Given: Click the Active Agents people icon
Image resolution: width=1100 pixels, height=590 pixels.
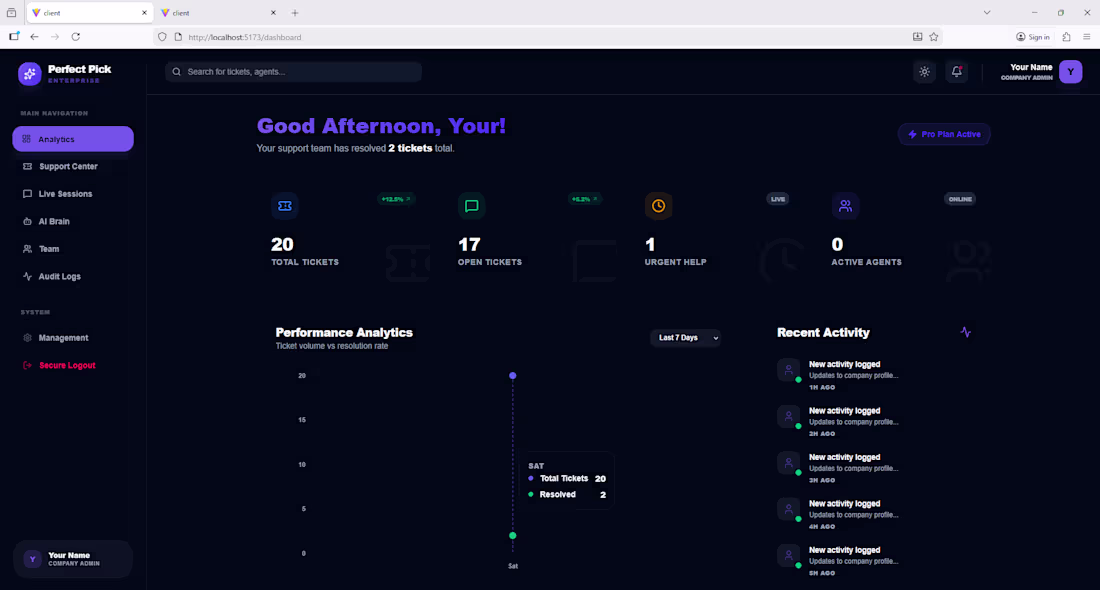Looking at the screenshot, I should click(x=845, y=206).
